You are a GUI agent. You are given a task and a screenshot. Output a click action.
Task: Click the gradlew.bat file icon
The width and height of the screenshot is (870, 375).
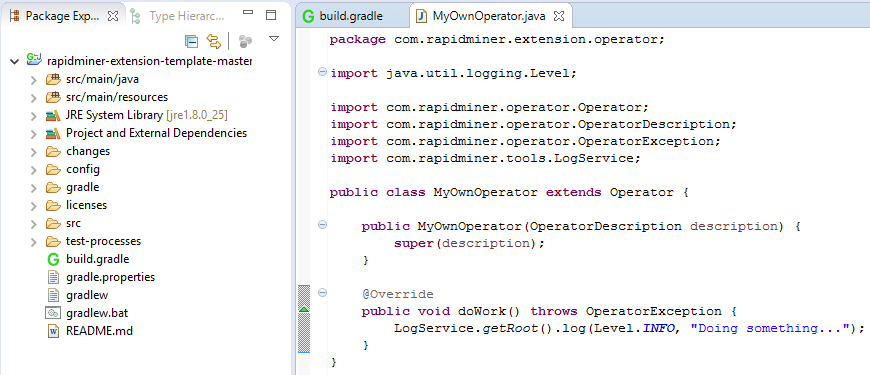(53, 313)
